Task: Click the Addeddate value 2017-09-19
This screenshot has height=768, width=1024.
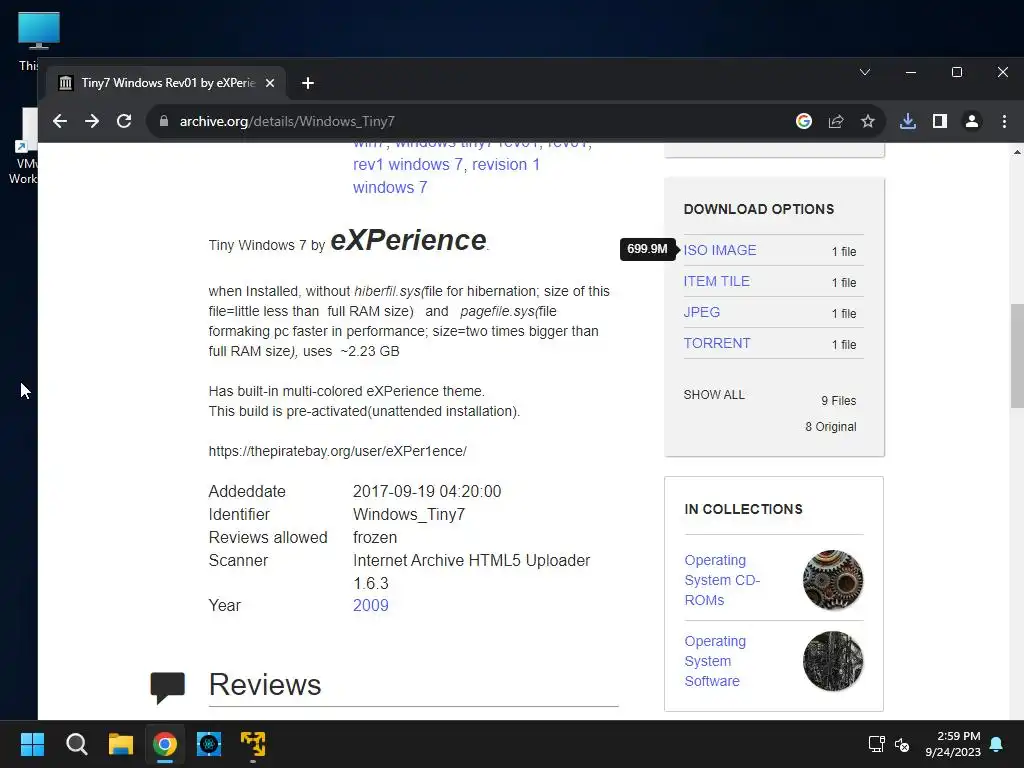Action: pos(427,491)
